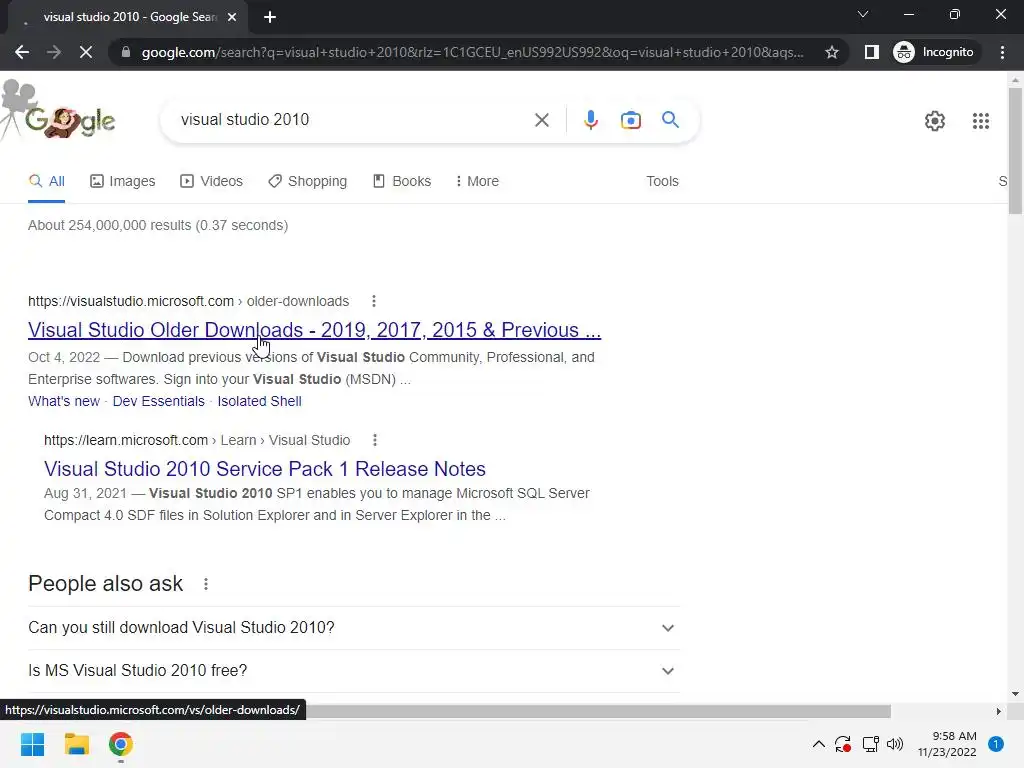Open the Dev Essentials sitelink

pyautogui.click(x=159, y=401)
